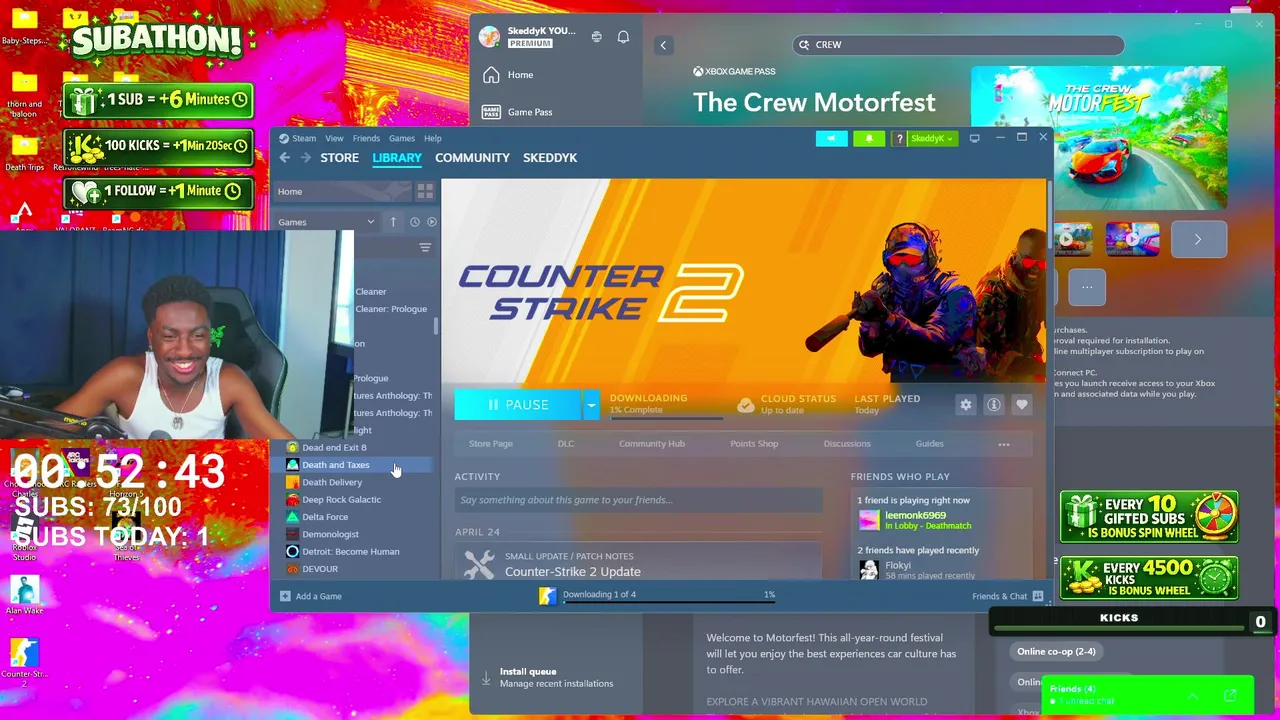The image size is (1280, 720).
Task: Click the Xbox app notification bell
Action: click(623, 37)
